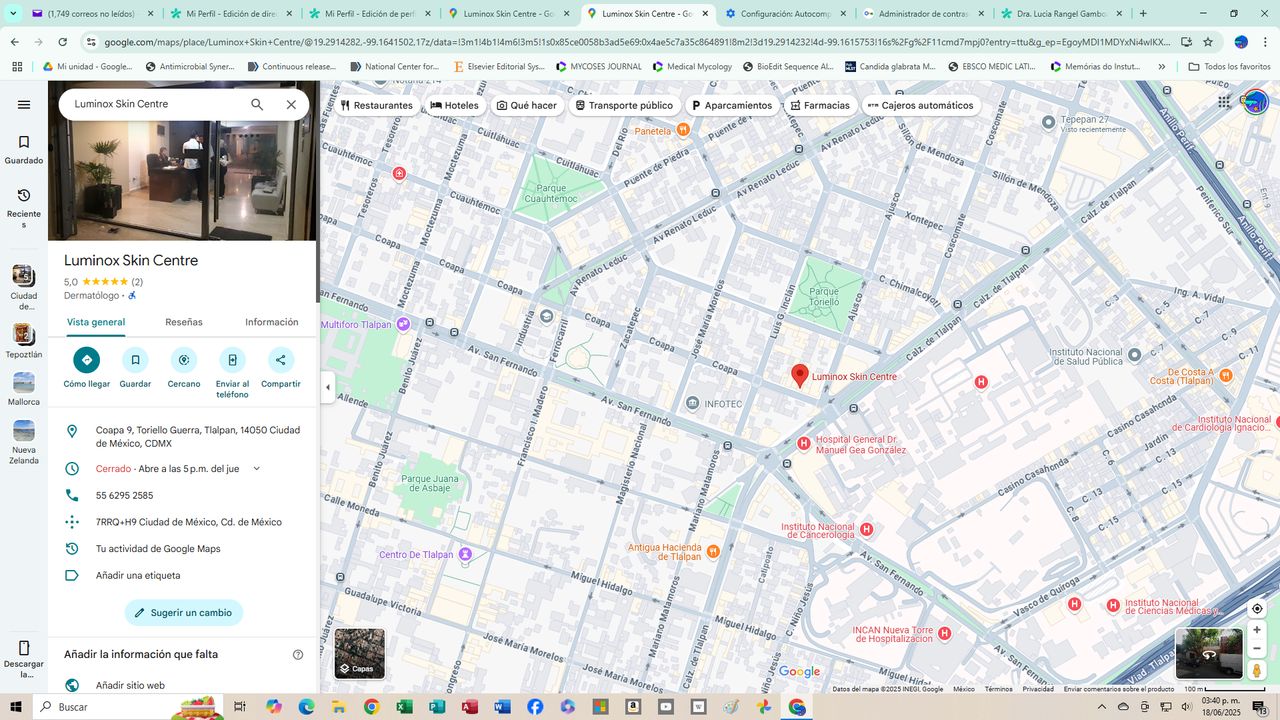1280x720 pixels.
Task: Open the Street View thumbnail
Action: coord(1209,653)
